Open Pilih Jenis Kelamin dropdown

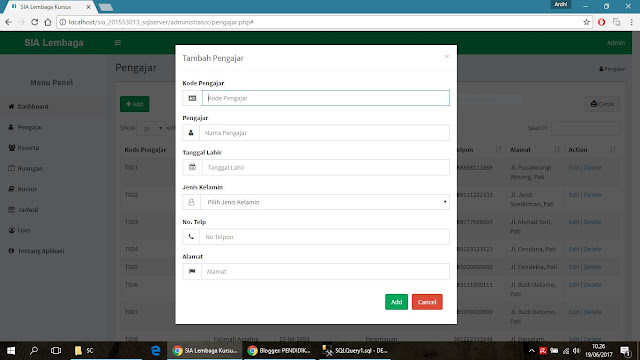(325, 202)
